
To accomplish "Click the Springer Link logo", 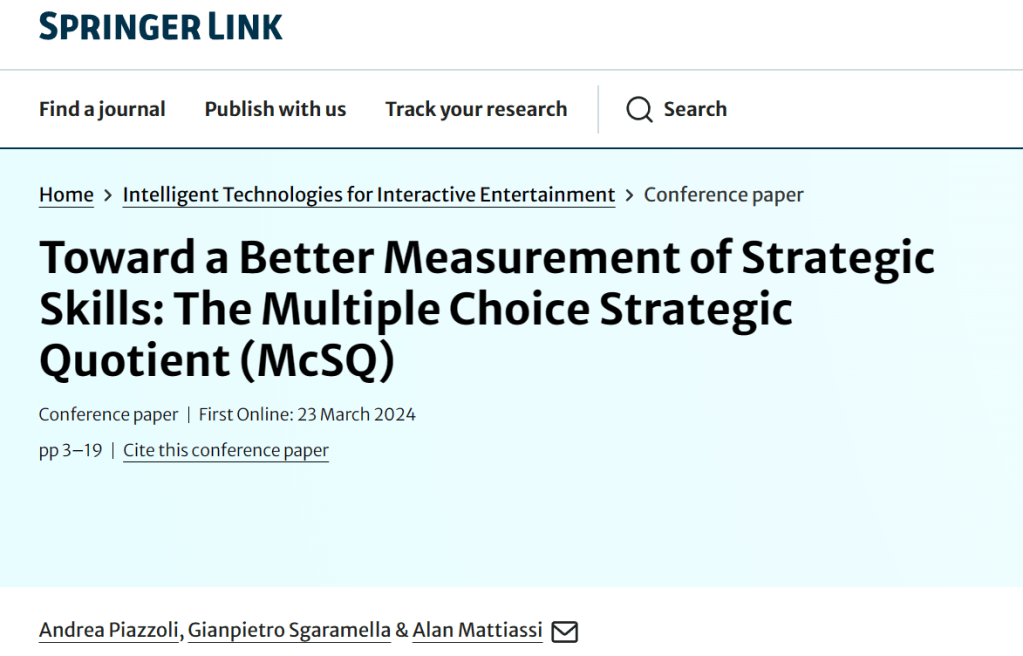I will (x=161, y=25).
